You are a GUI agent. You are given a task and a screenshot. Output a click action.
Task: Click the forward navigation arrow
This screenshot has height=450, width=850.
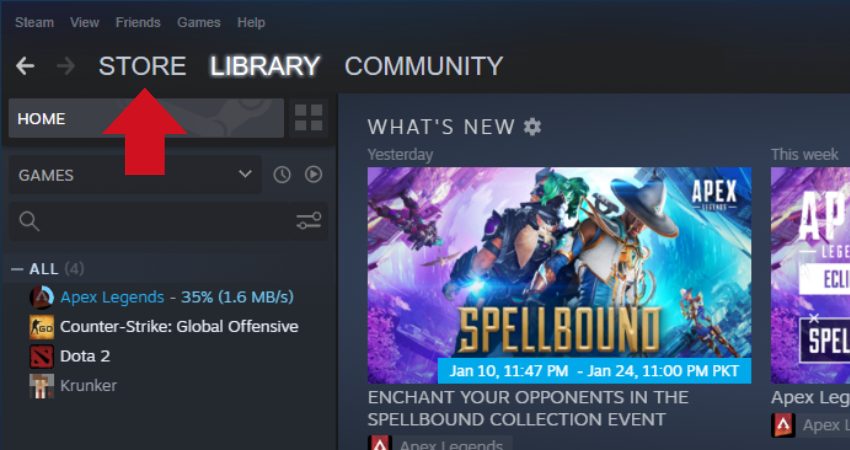(x=66, y=66)
